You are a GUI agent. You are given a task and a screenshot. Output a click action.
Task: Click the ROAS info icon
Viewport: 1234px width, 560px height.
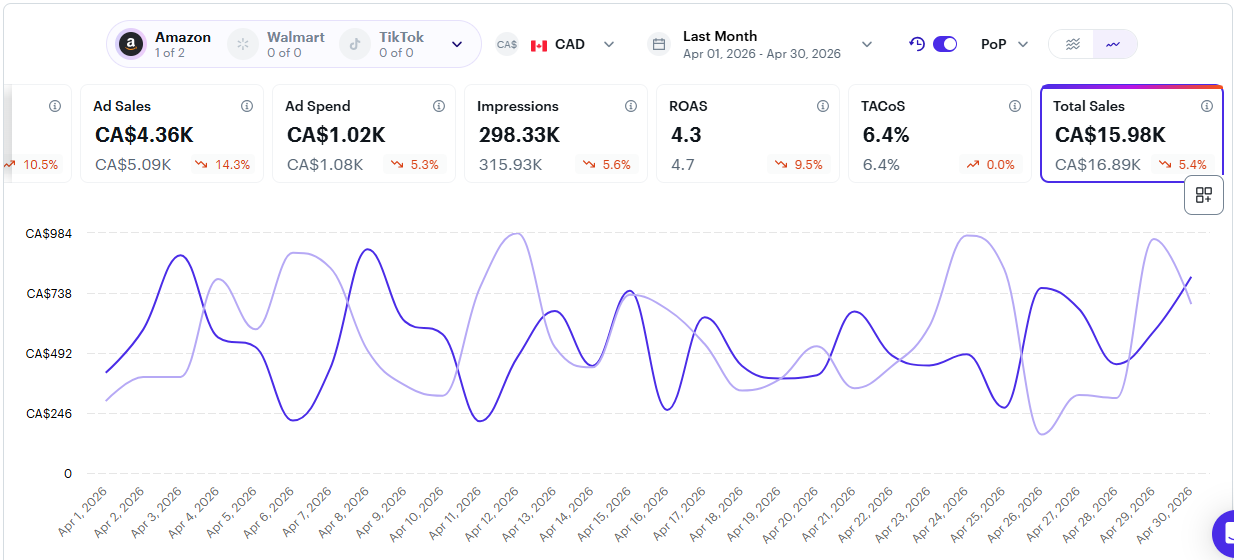823,106
